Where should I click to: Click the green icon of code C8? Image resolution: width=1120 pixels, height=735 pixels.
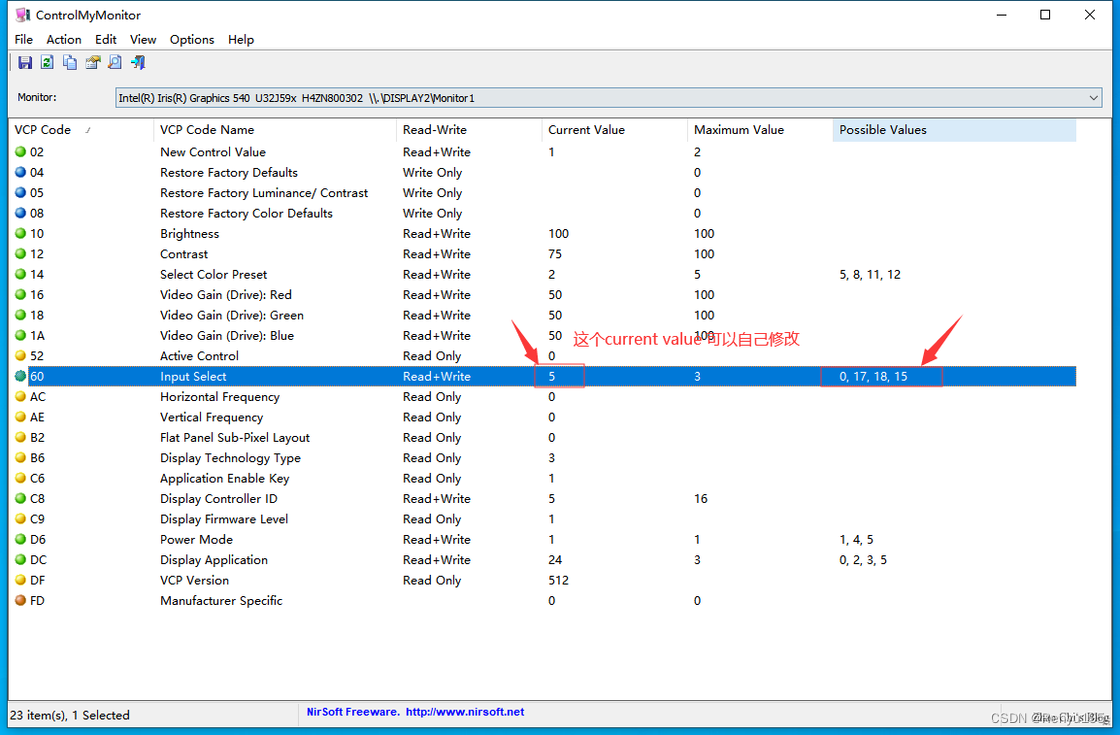(x=21, y=499)
